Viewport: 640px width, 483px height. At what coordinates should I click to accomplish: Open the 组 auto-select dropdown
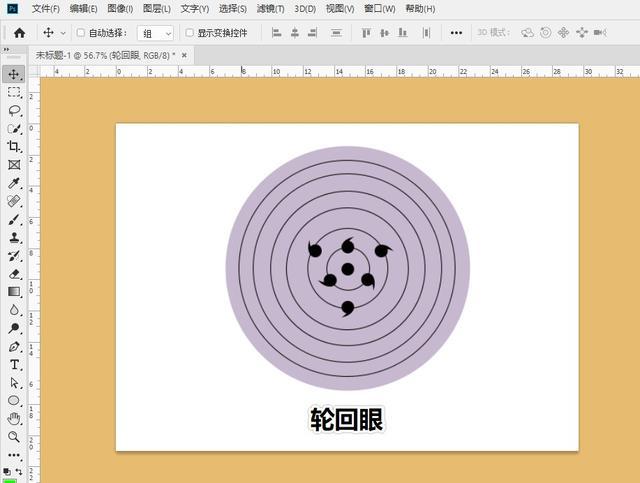tap(156, 33)
